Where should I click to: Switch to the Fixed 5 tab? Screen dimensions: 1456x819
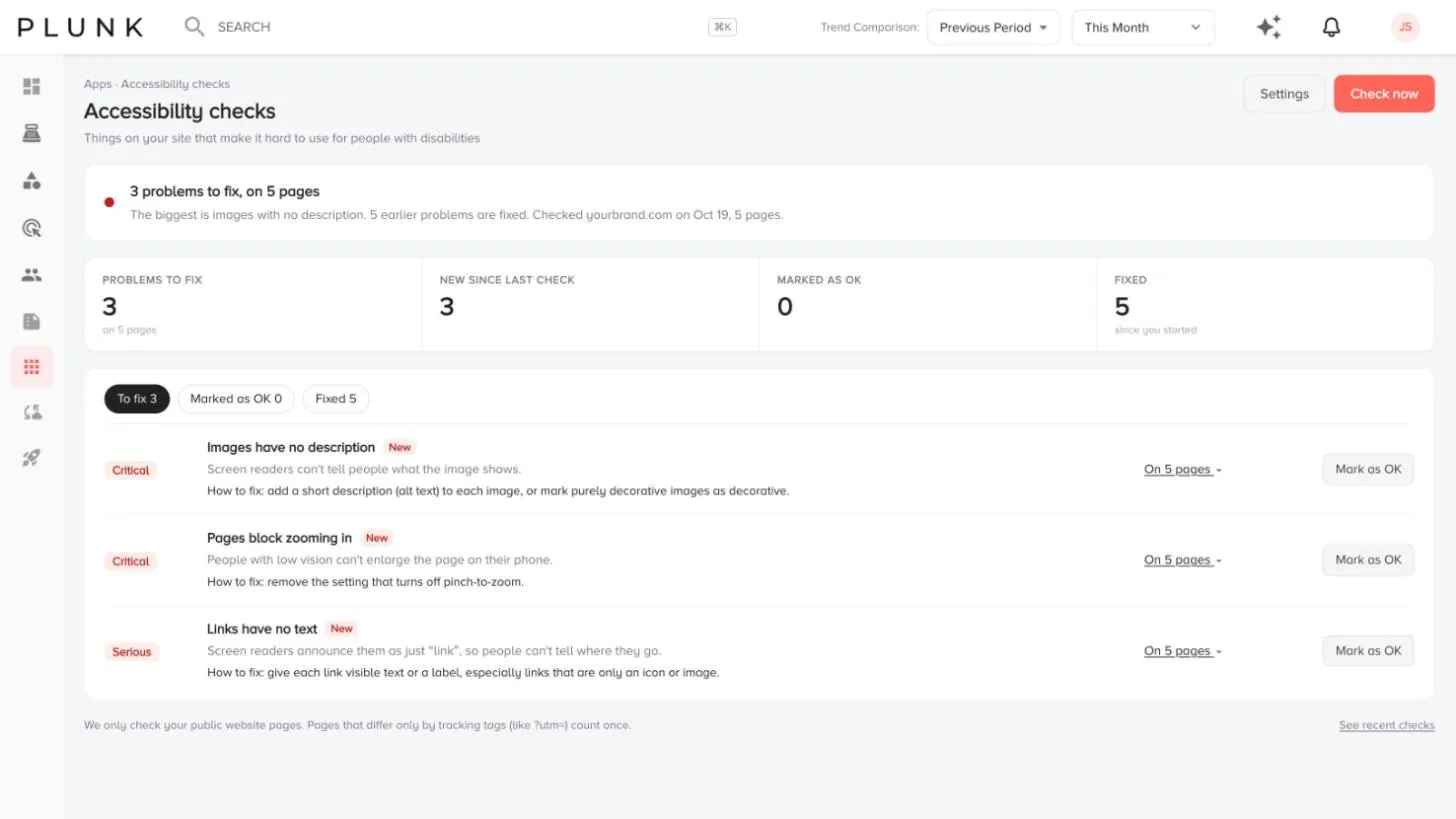[x=336, y=399]
